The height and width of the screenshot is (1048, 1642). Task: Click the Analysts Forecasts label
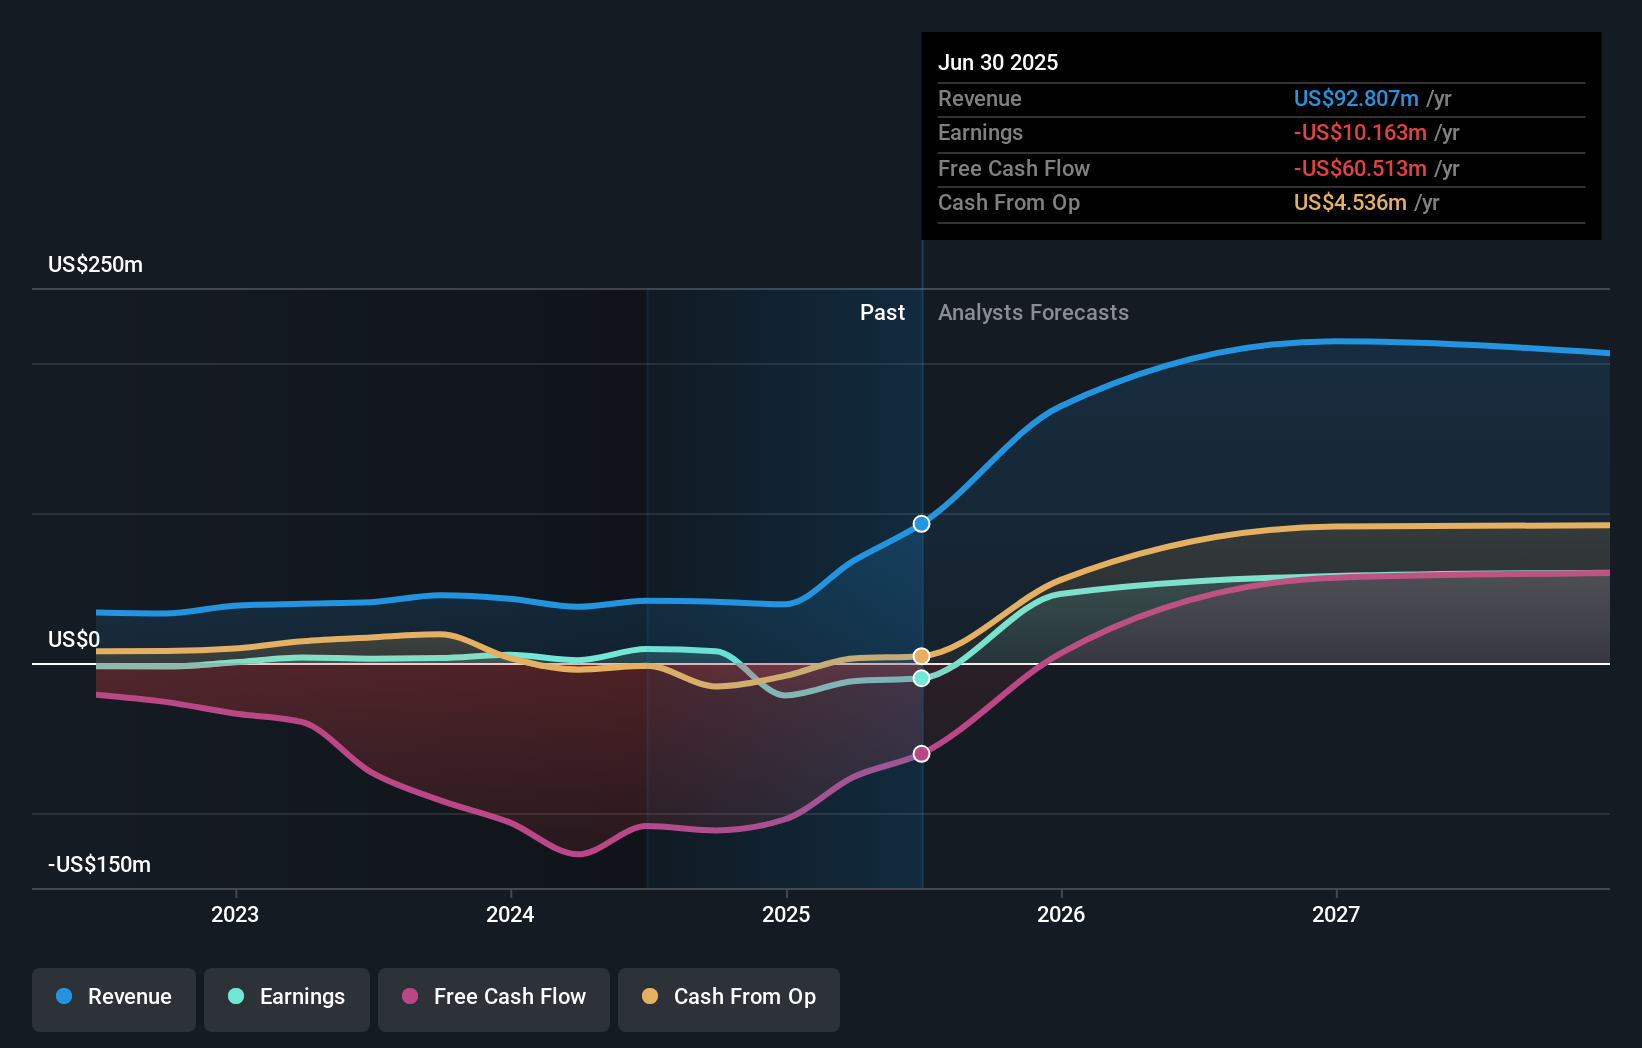1033,312
